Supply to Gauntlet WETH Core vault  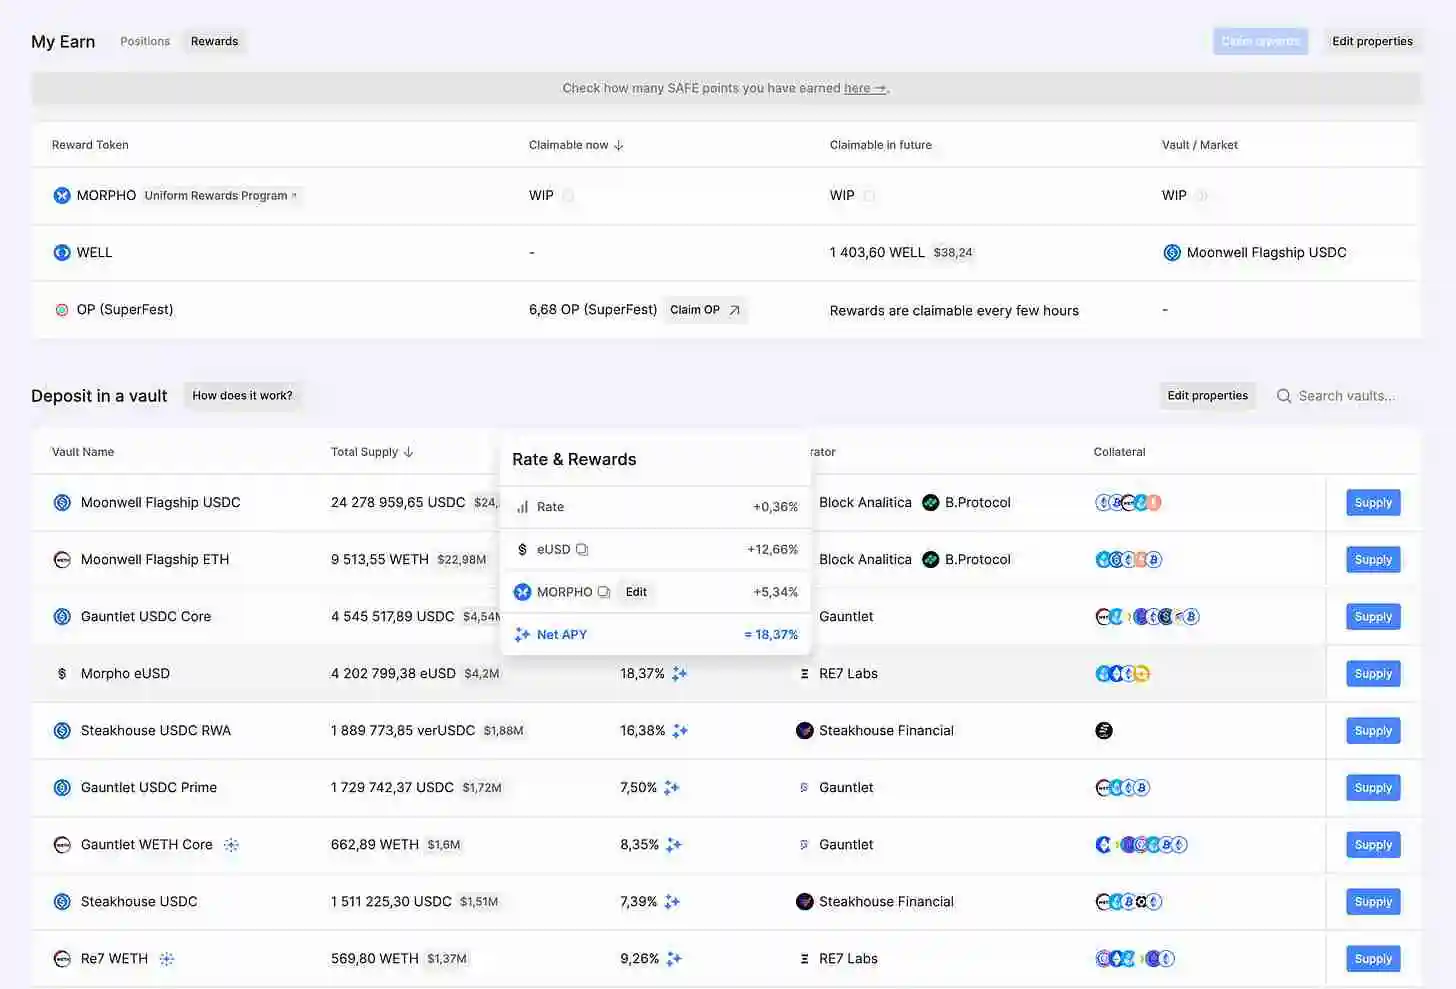(1373, 844)
